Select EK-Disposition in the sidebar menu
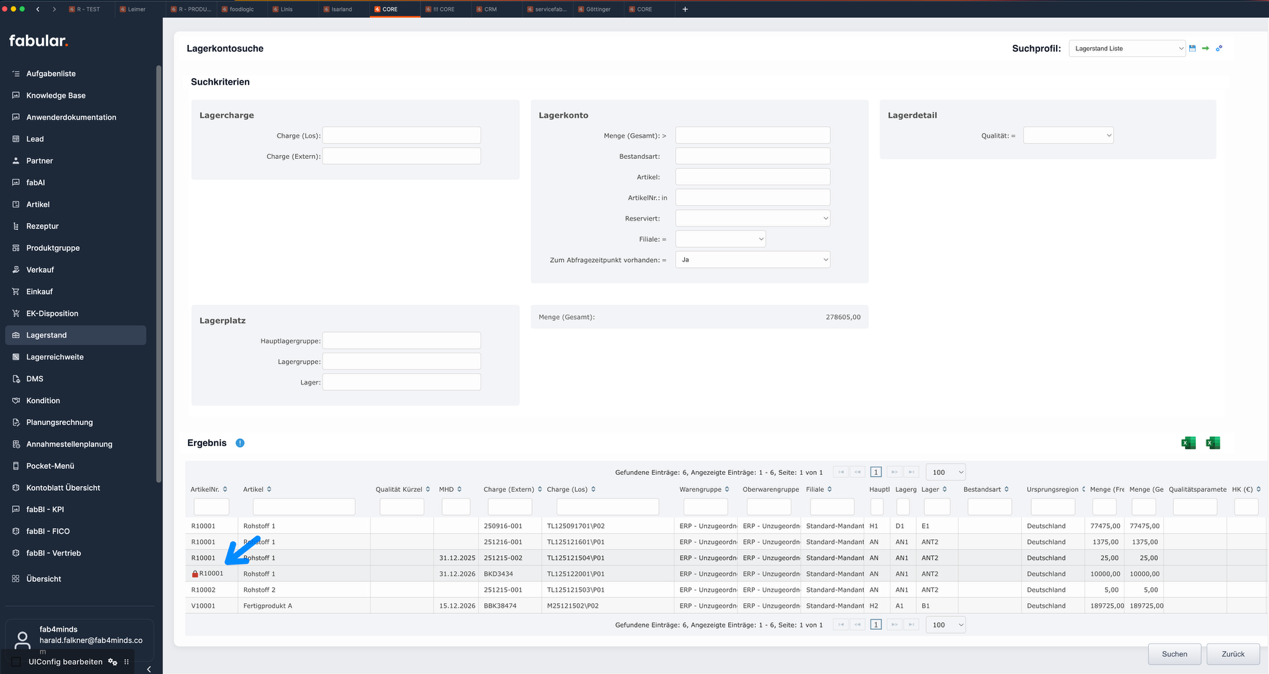Image resolution: width=1269 pixels, height=674 pixels. tap(52, 313)
